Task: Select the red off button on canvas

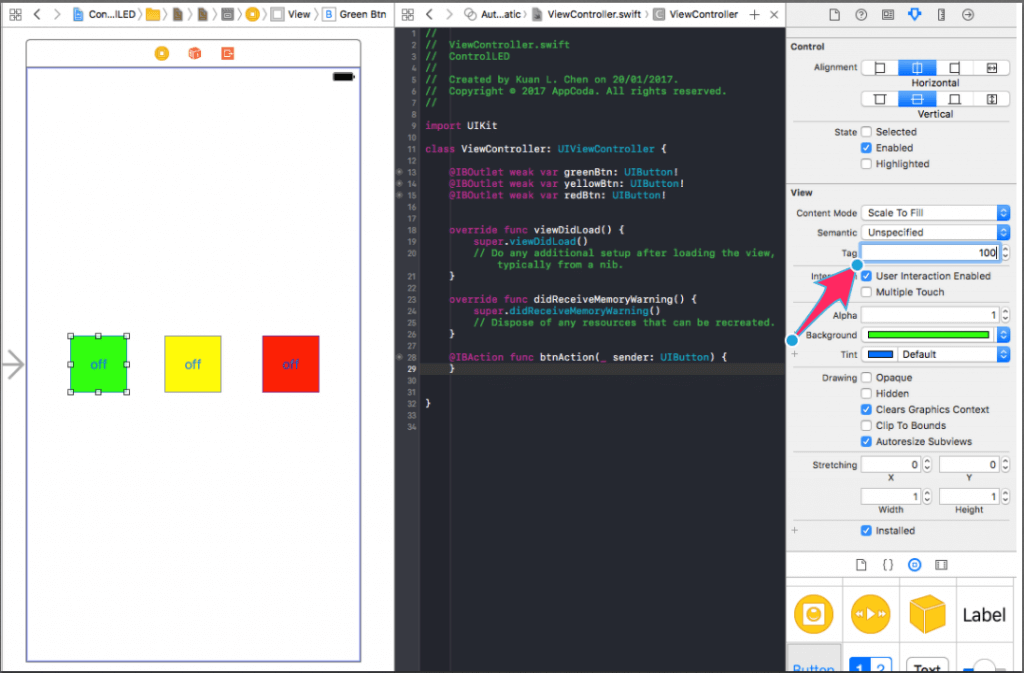Action: [291, 364]
